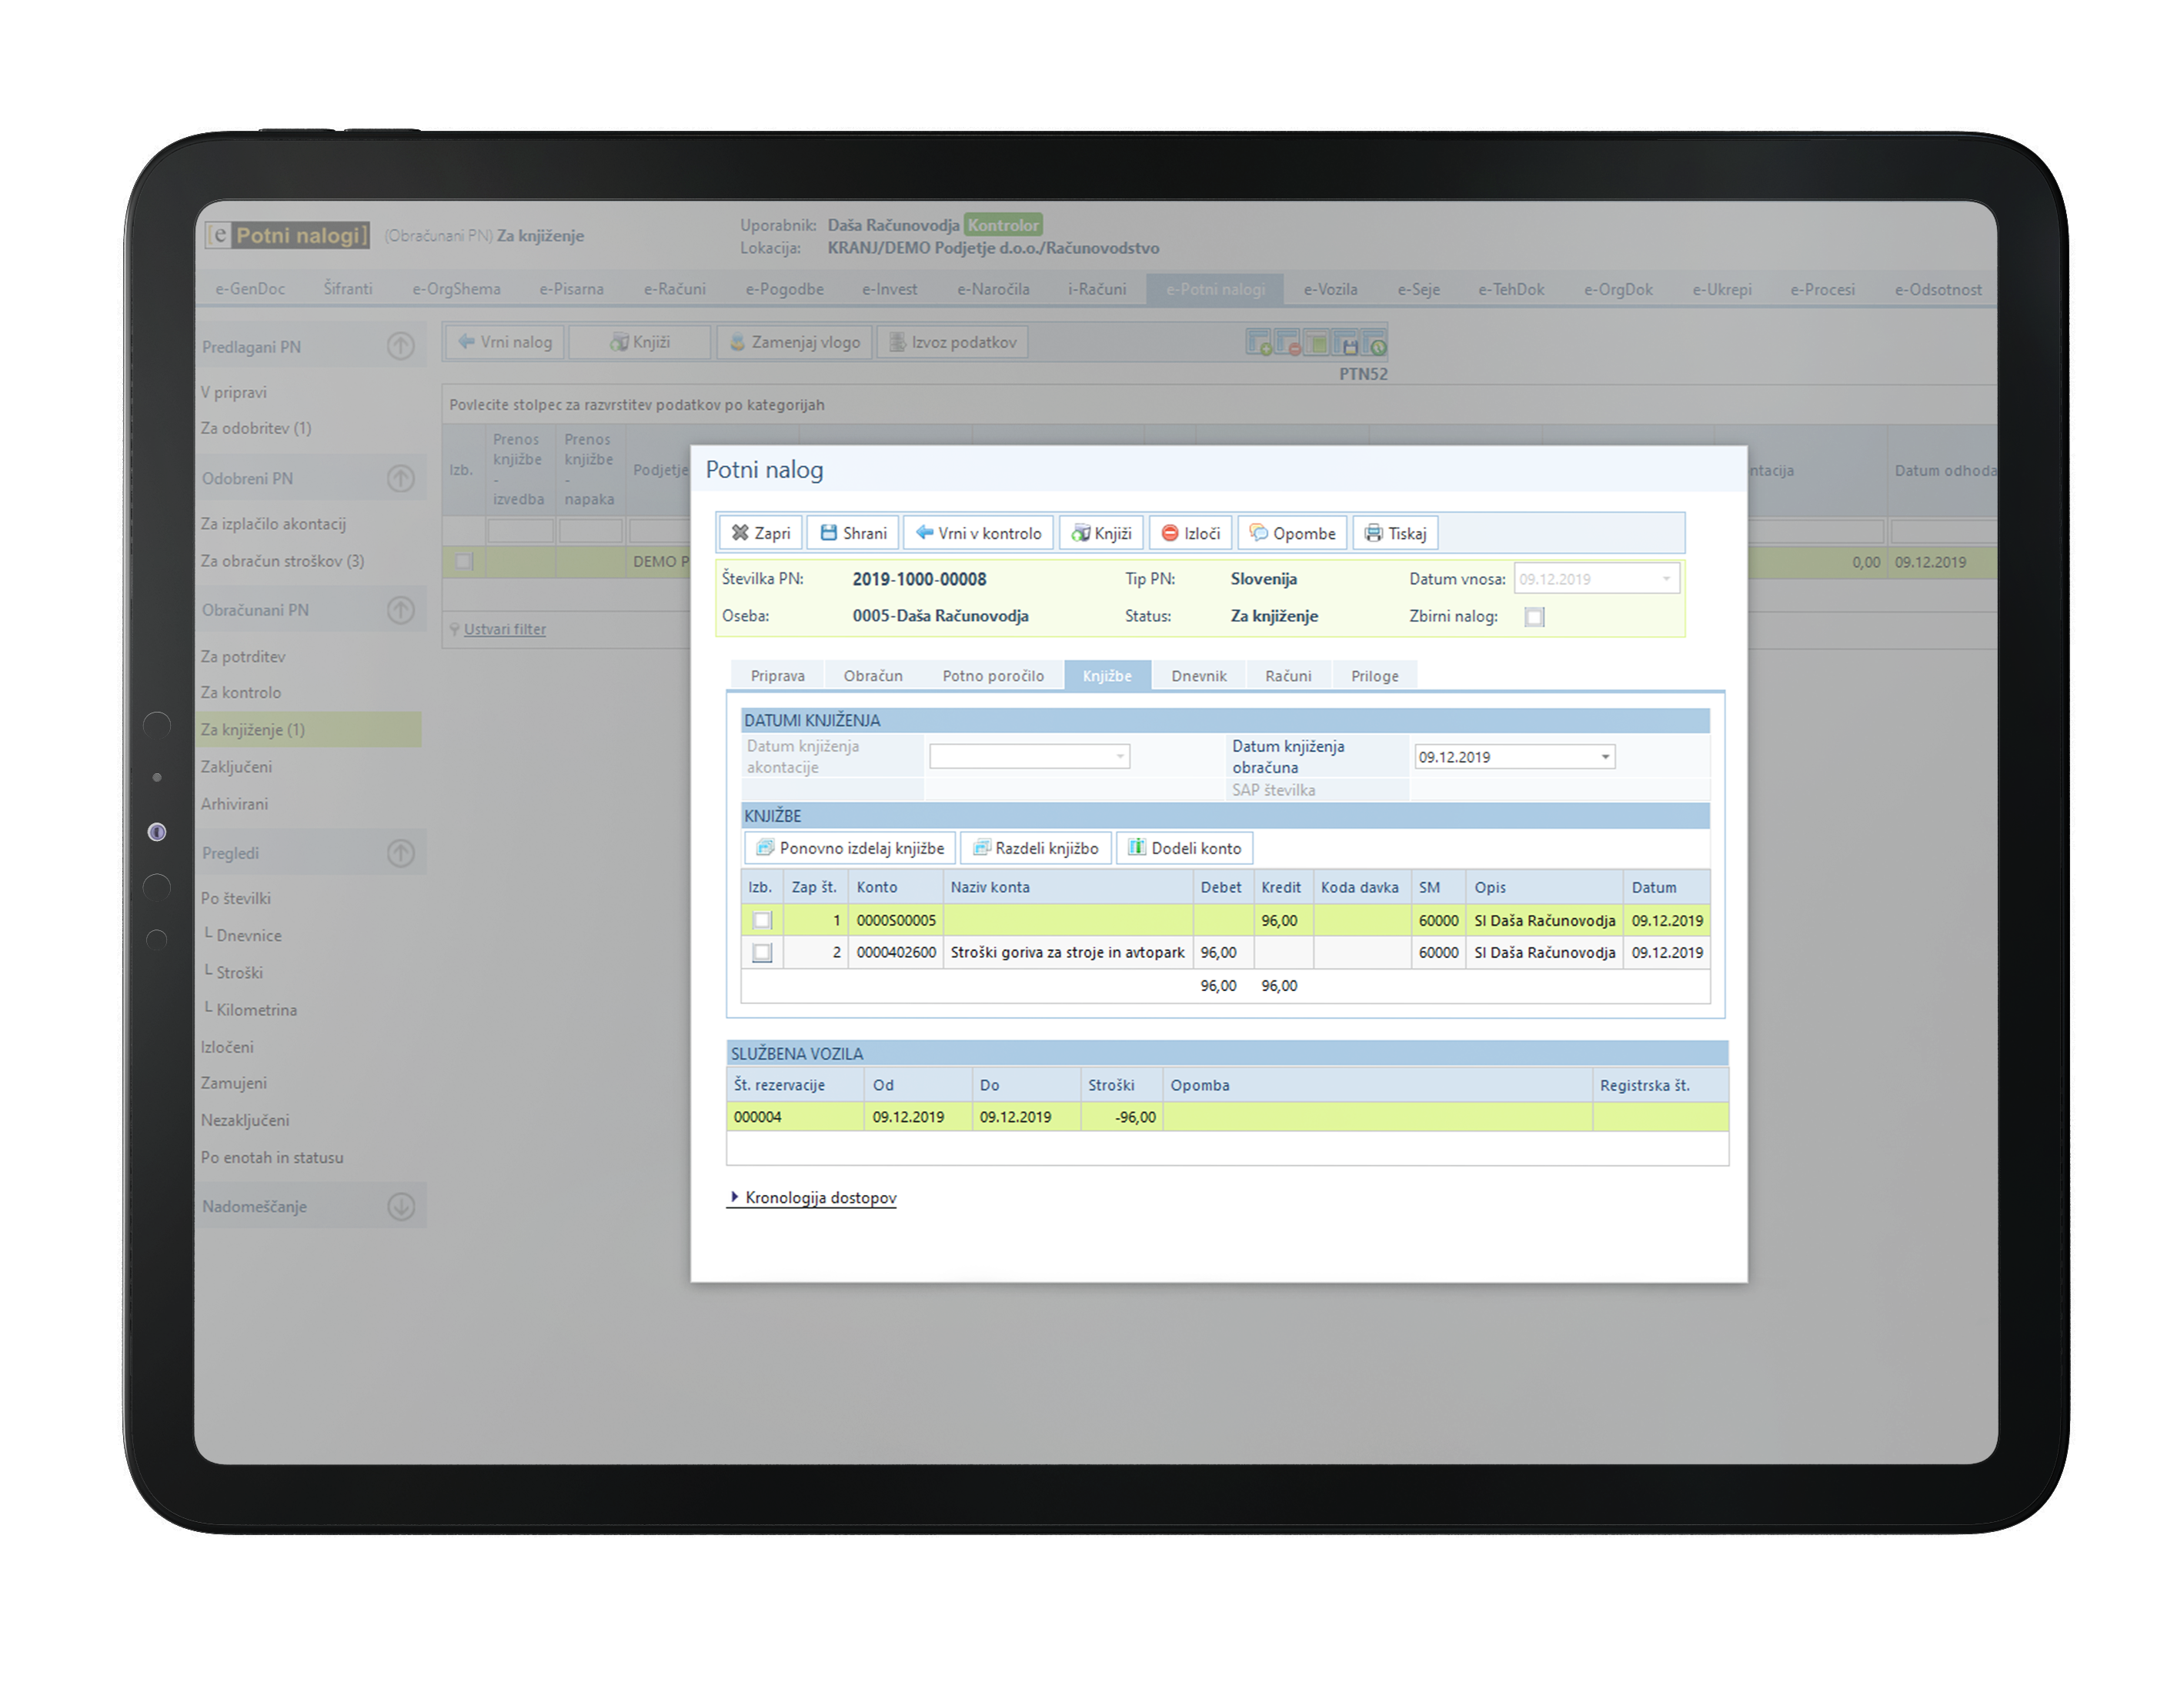2184x1699 pixels.
Task: Open Po enotah in statusu view
Action: tap(272, 1157)
